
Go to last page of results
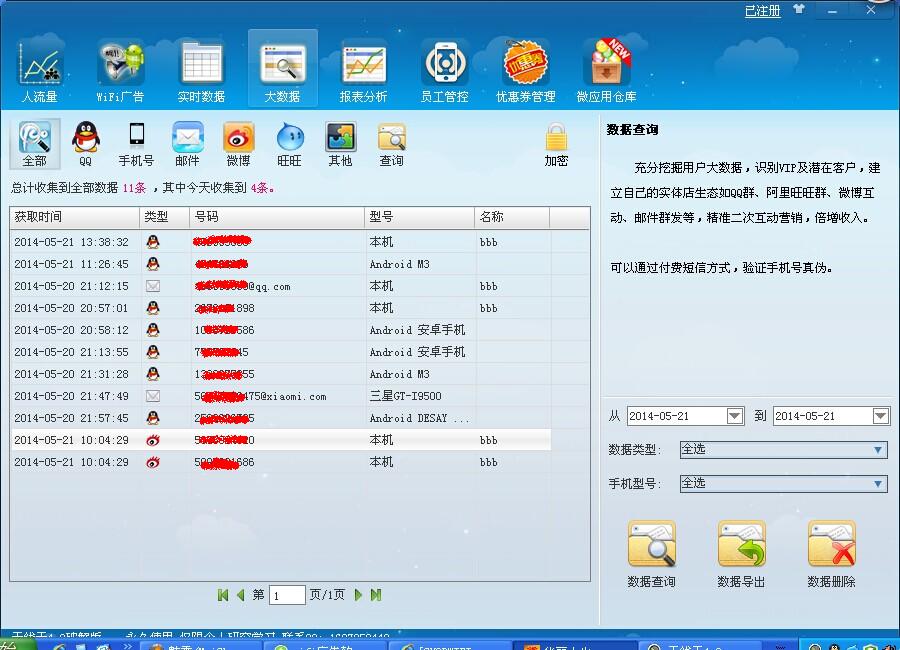tap(376, 595)
